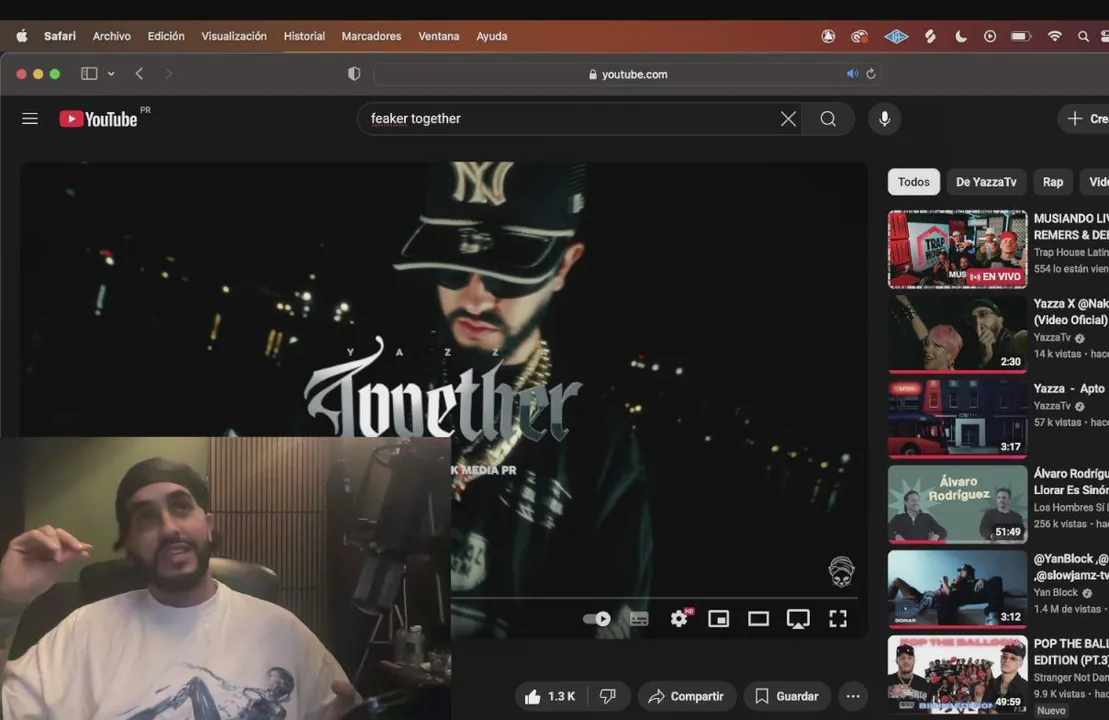
Task: Click the Compartir share button
Action: click(x=686, y=697)
